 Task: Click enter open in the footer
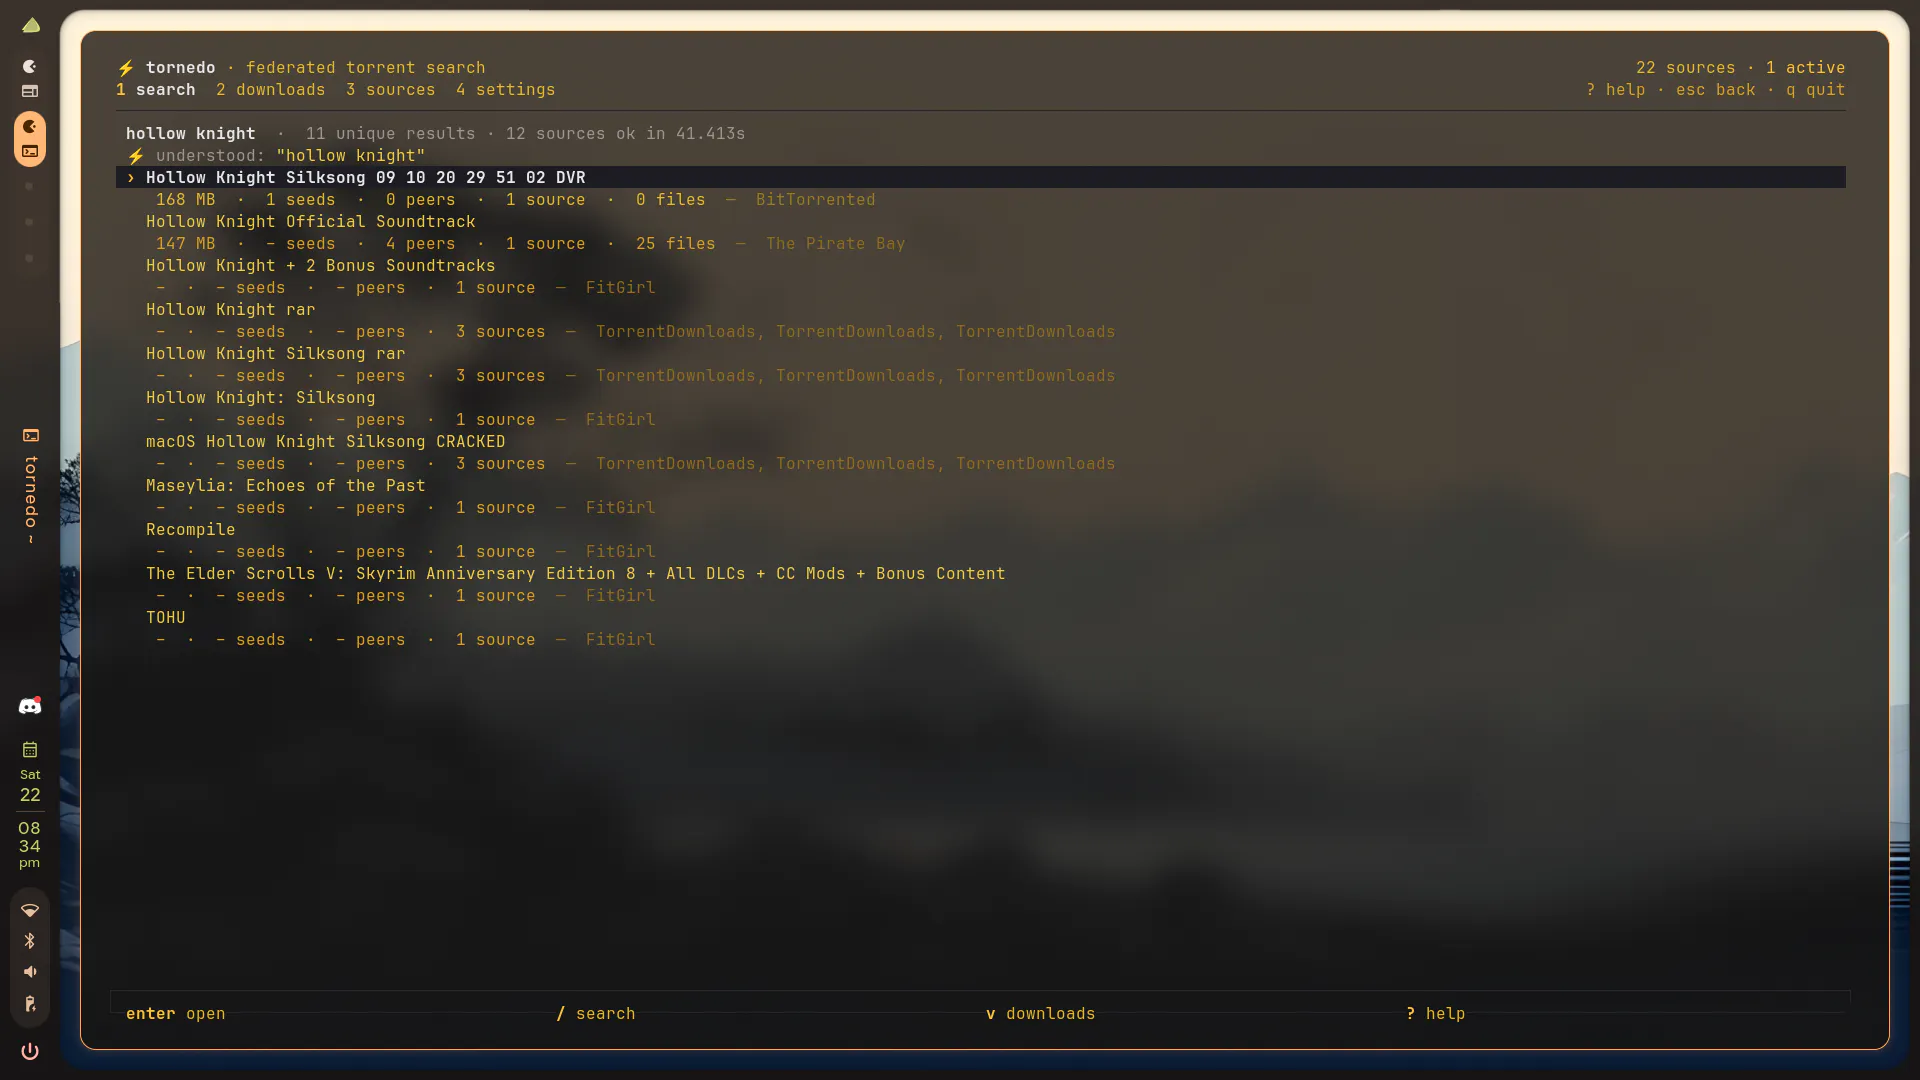pyautogui.click(x=176, y=1014)
